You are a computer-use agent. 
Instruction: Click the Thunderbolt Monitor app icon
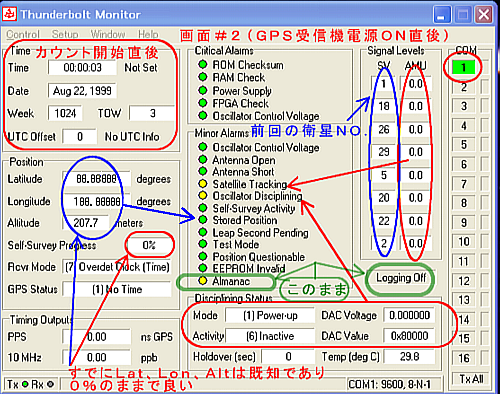[9, 14]
